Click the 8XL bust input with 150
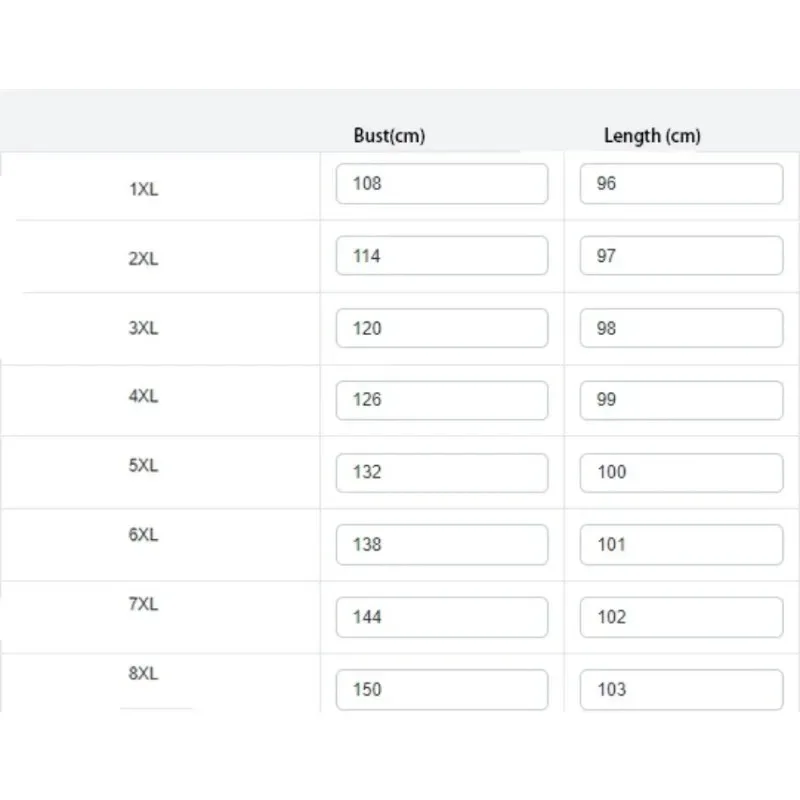Image resolution: width=800 pixels, height=800 pixels. (x=442, y=690)
